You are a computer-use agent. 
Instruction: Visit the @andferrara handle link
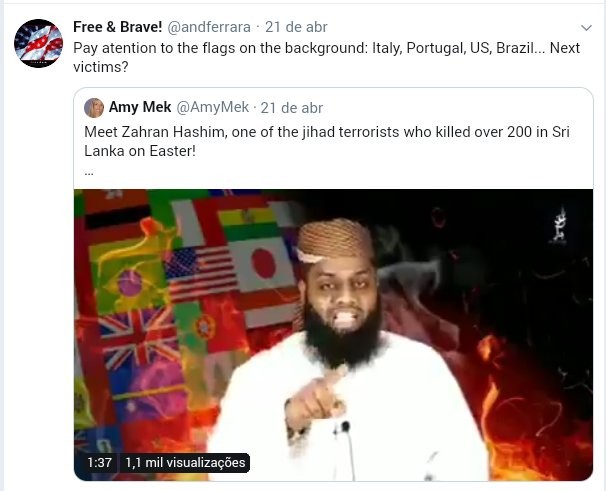(x=209, y=27)
